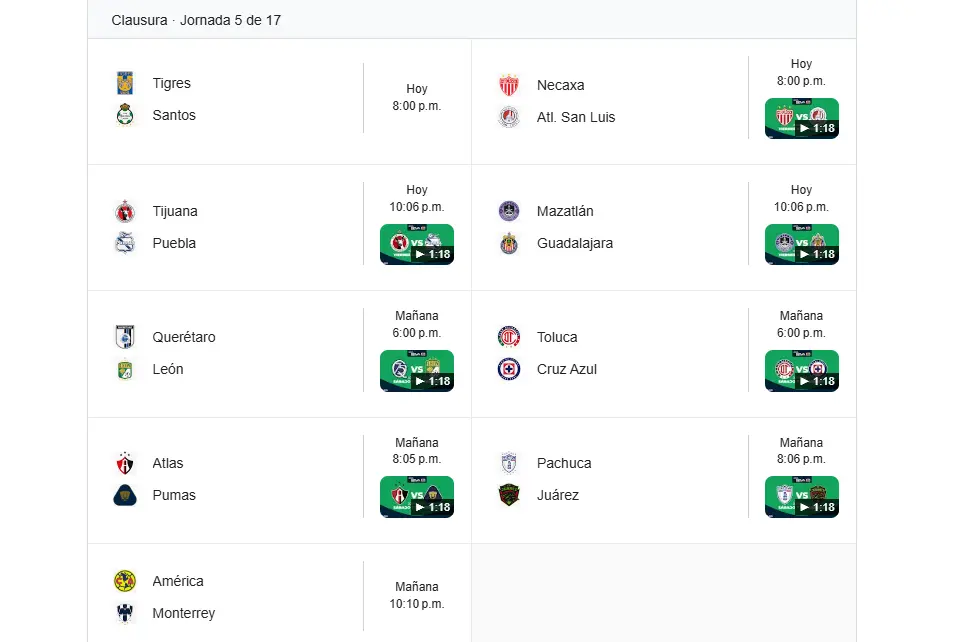Screen dimensions: 955x642
Task: Click the Cruz Azul team crest
Action: tap(509, 369)
